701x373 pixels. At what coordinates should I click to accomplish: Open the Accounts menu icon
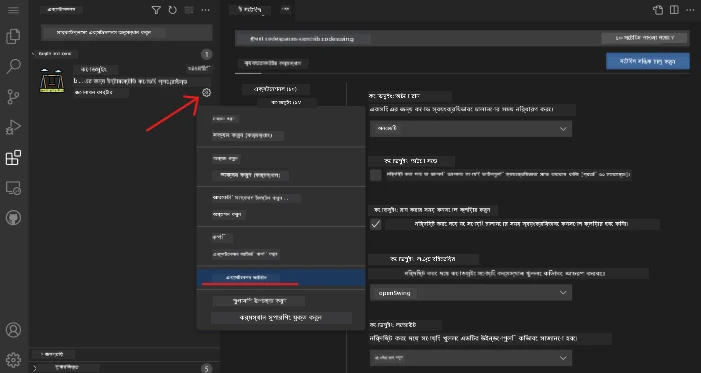(13, 330)
